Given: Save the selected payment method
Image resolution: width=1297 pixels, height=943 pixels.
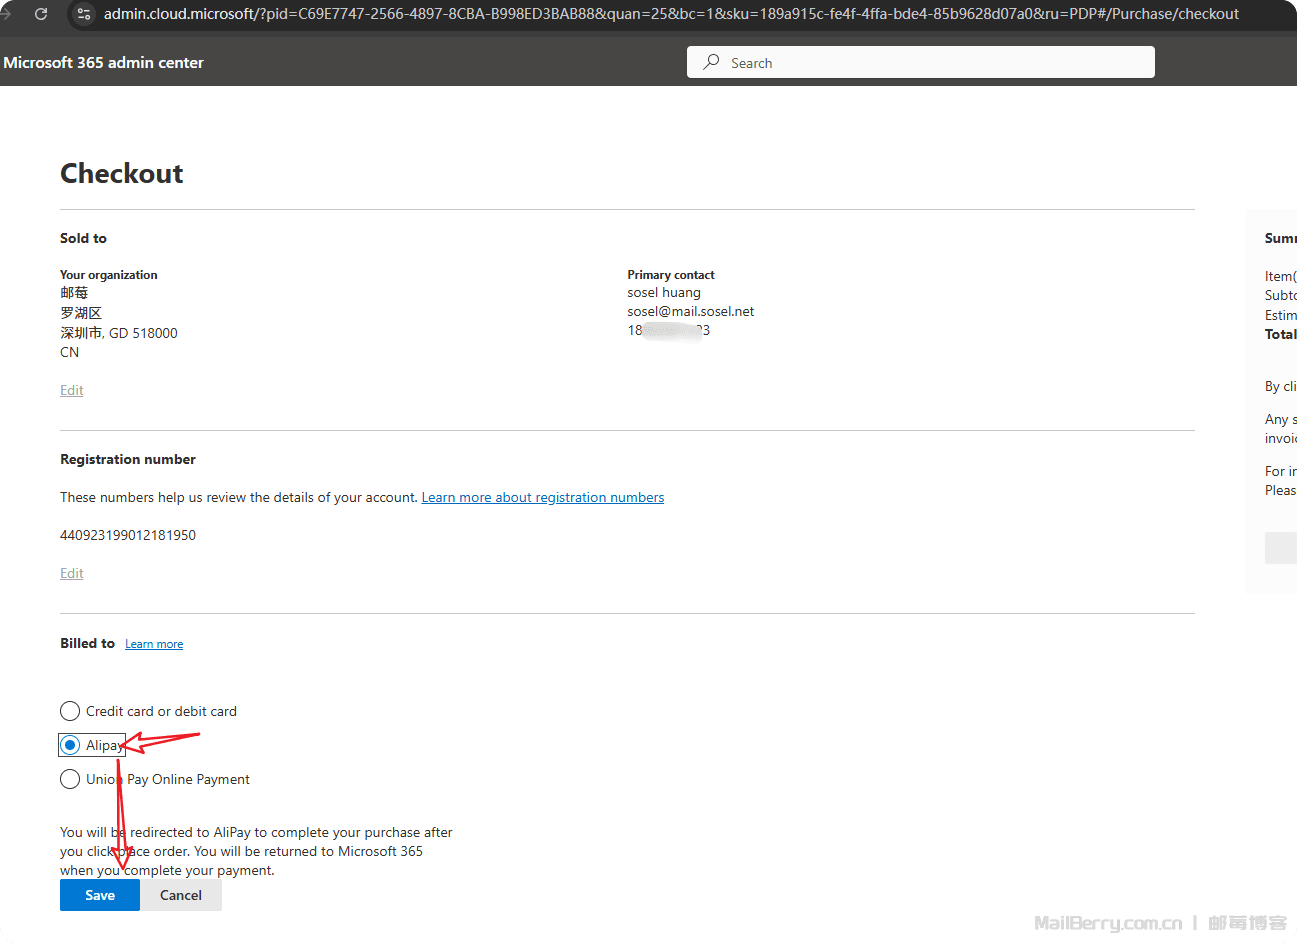Looking at the screenshot, I should click(x=100, y=895).
